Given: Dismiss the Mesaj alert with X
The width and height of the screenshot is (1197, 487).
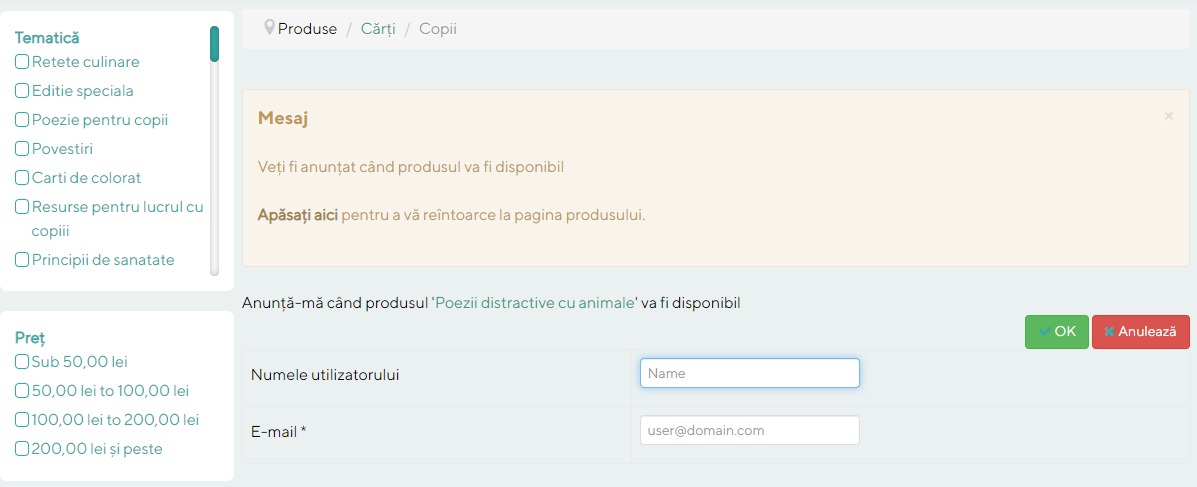Looking at the screenshot, I should click(x=1168, y=116).
